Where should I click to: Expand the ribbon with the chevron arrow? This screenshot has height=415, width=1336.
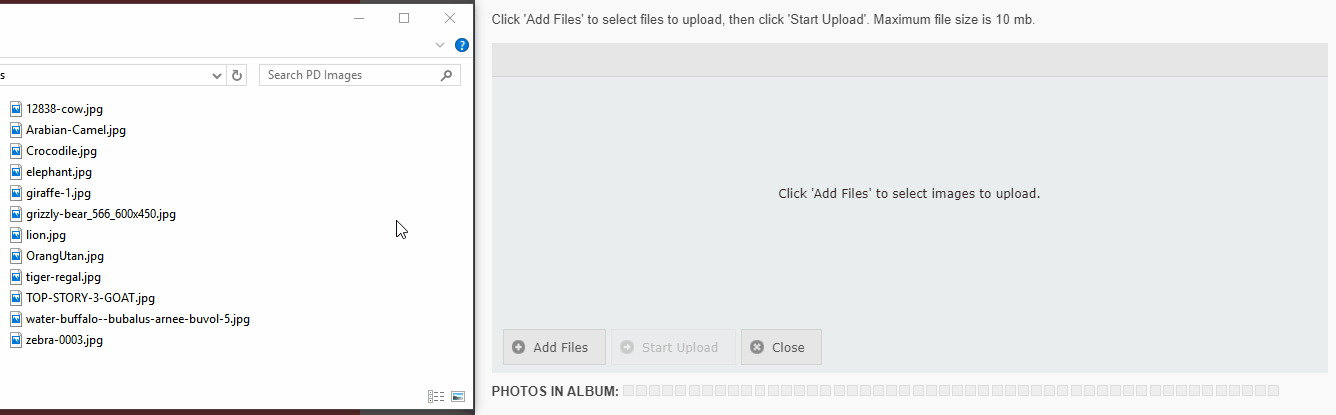tap(440, 45)
